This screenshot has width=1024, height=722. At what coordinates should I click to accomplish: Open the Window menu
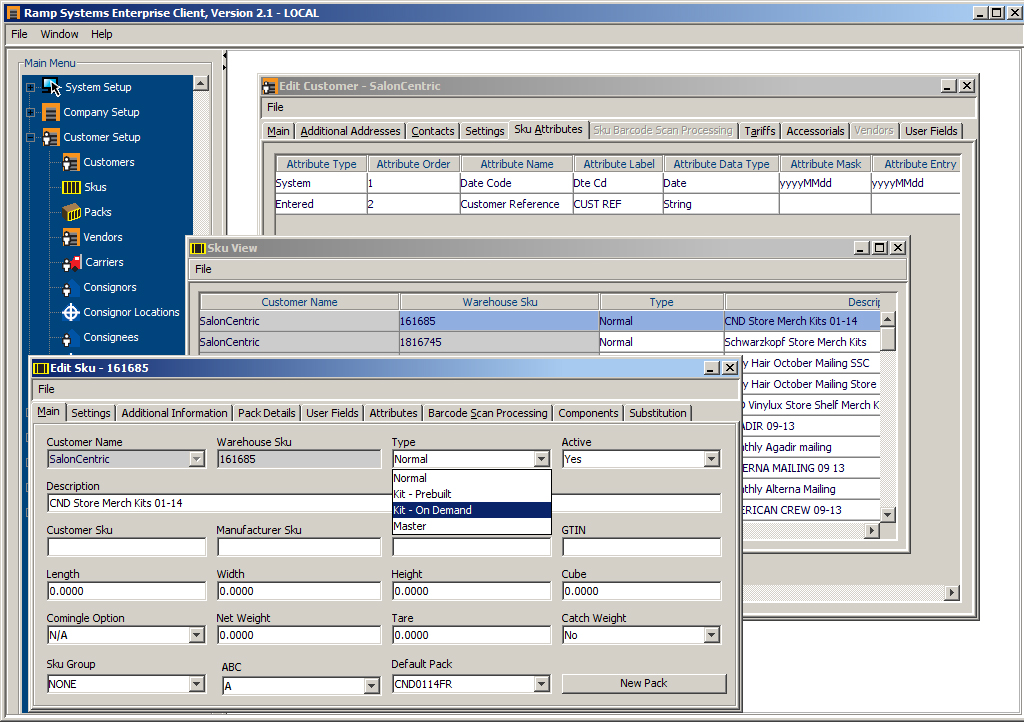(x=59, y=33)
